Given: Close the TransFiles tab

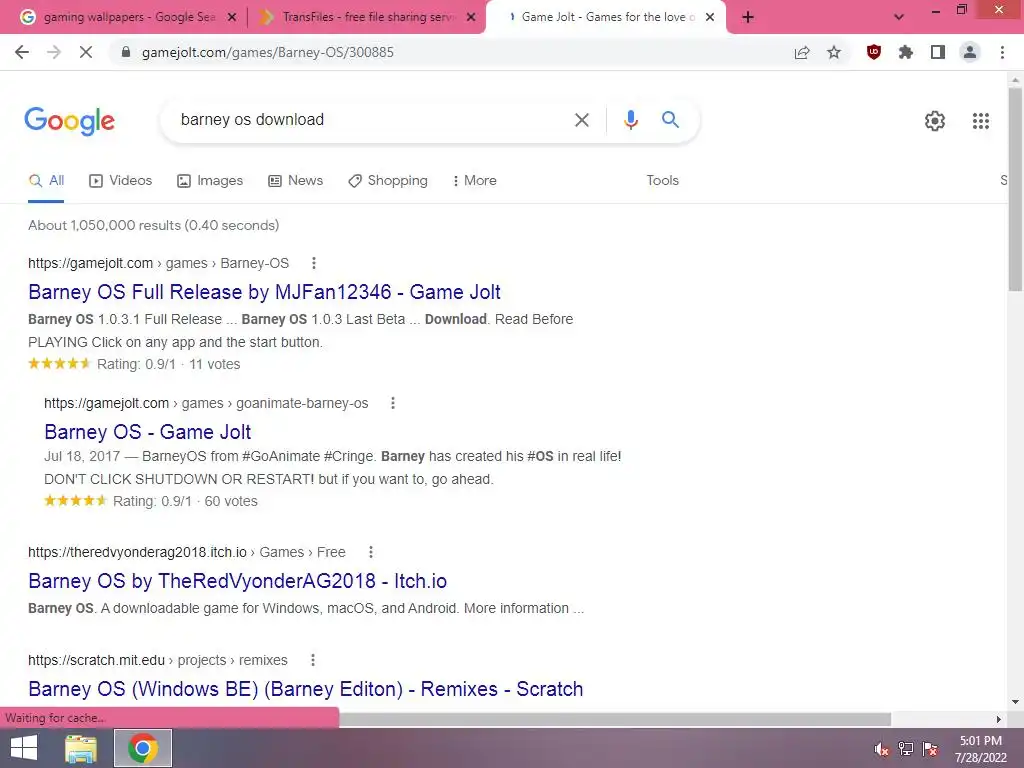Looking at the screenshot, I should click(471, 18).
